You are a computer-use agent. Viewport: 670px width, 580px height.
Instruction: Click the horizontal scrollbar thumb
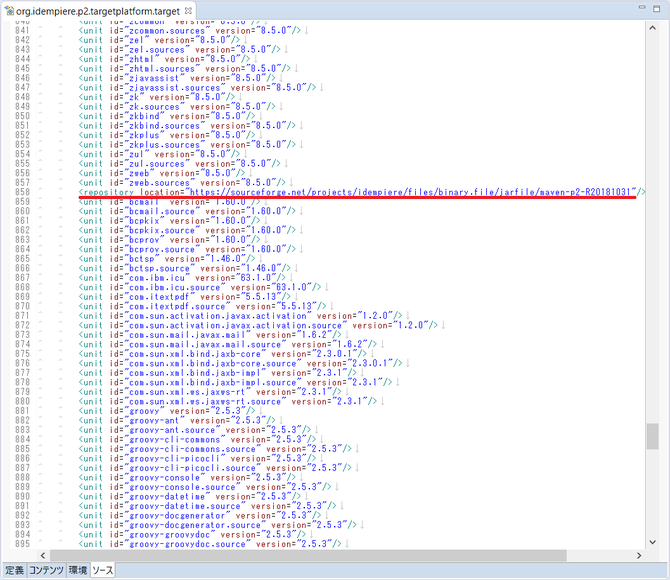308,556
